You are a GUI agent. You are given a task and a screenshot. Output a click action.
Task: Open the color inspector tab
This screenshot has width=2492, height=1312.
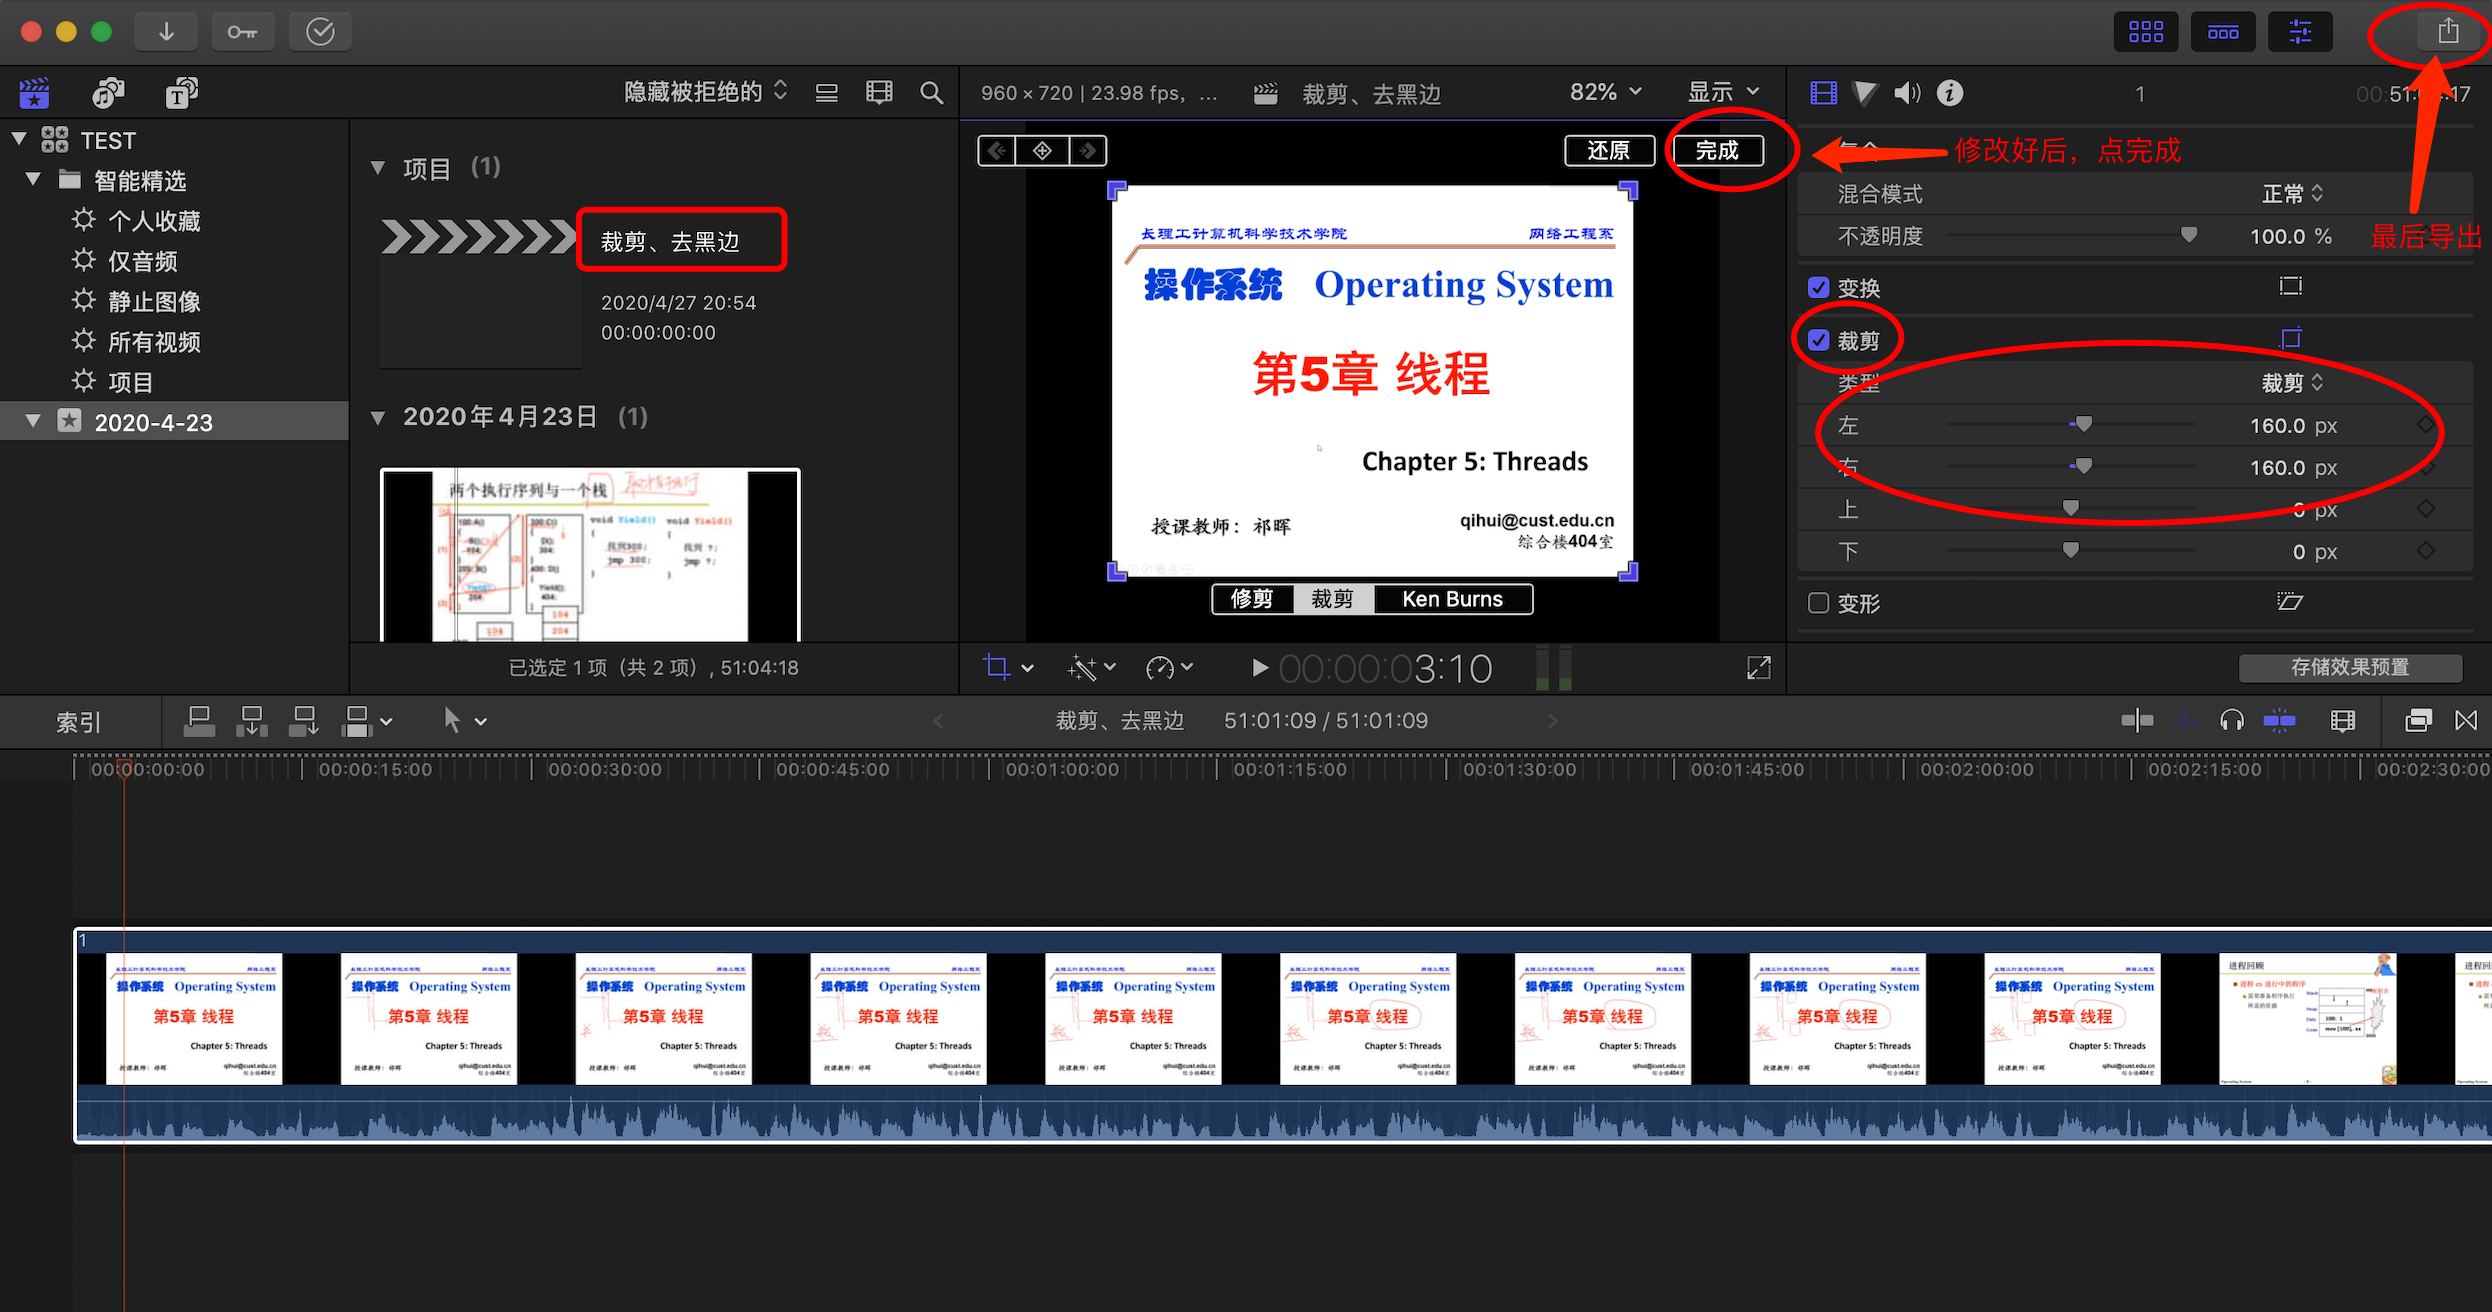[x=1865, y=93]
